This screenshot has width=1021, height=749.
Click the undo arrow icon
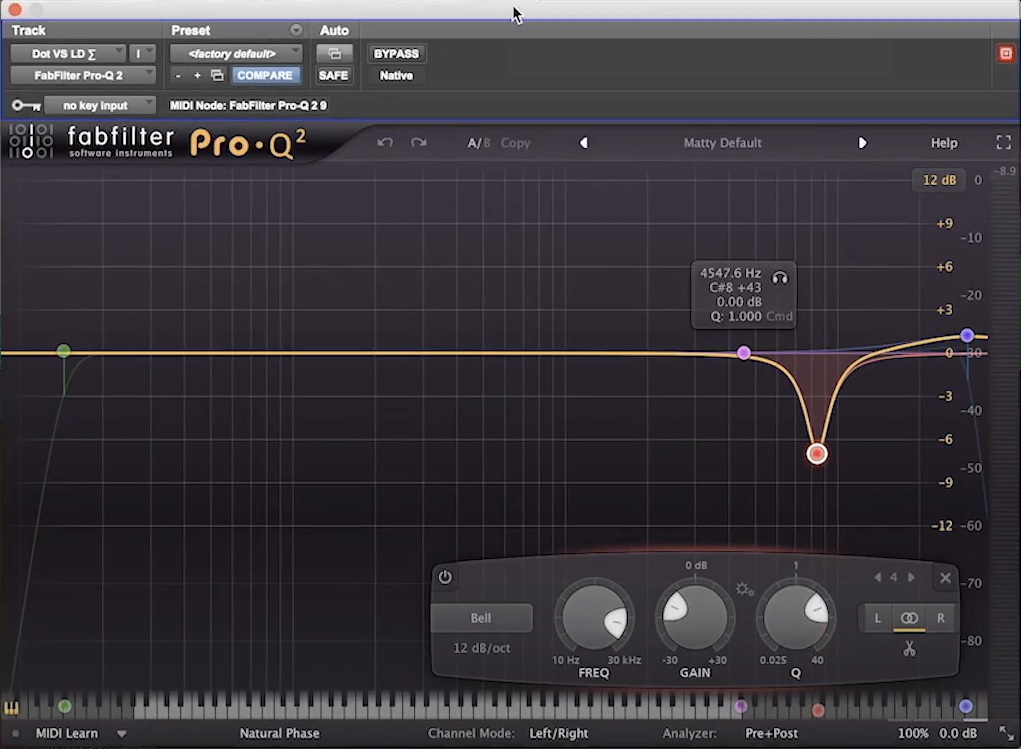coord(385,143)
